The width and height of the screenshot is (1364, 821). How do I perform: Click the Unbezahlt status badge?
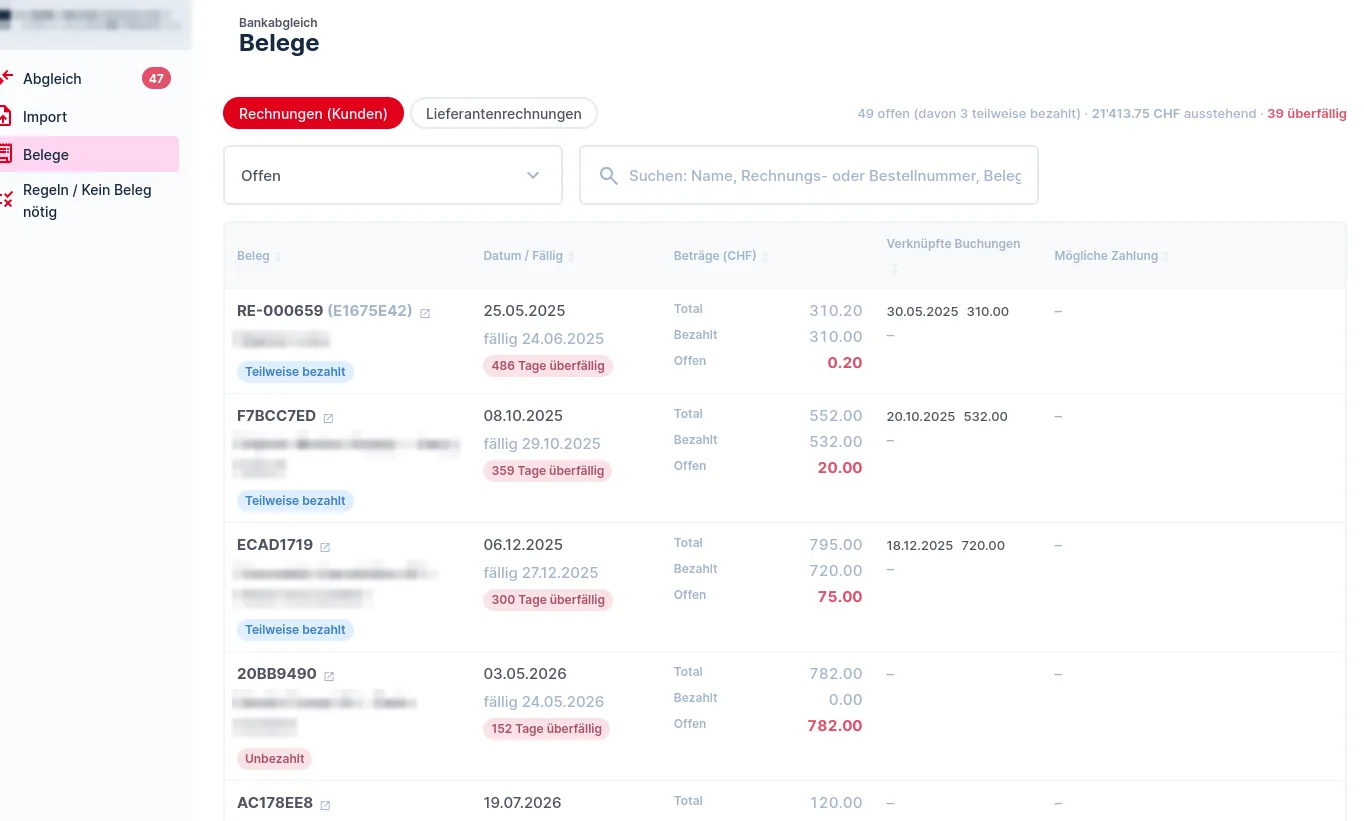coord(275,759)
